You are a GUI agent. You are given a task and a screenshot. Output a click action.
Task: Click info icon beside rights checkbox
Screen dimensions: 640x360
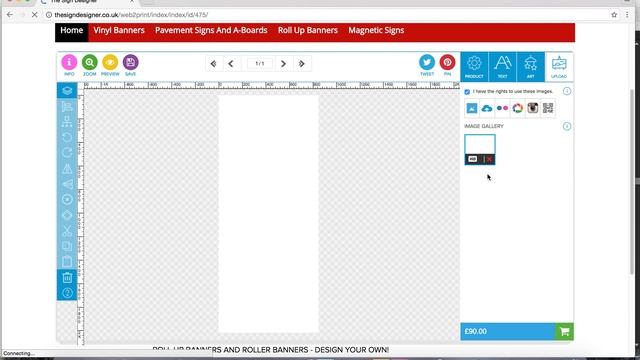click(x=567, y=91)
